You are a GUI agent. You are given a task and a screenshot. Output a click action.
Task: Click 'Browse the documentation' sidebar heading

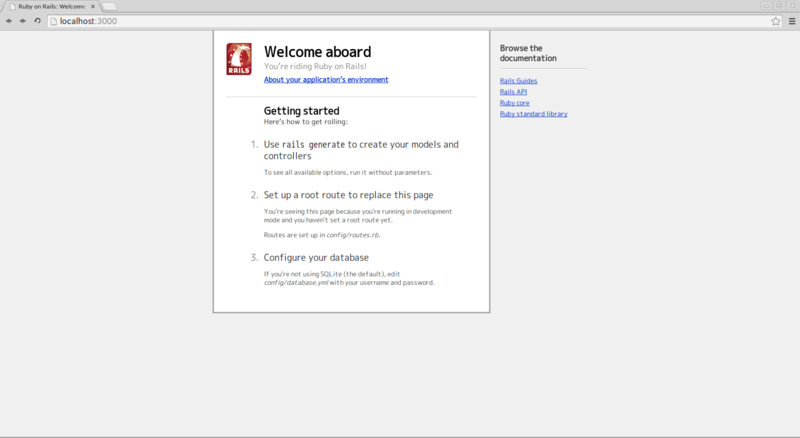pos(528,53)
